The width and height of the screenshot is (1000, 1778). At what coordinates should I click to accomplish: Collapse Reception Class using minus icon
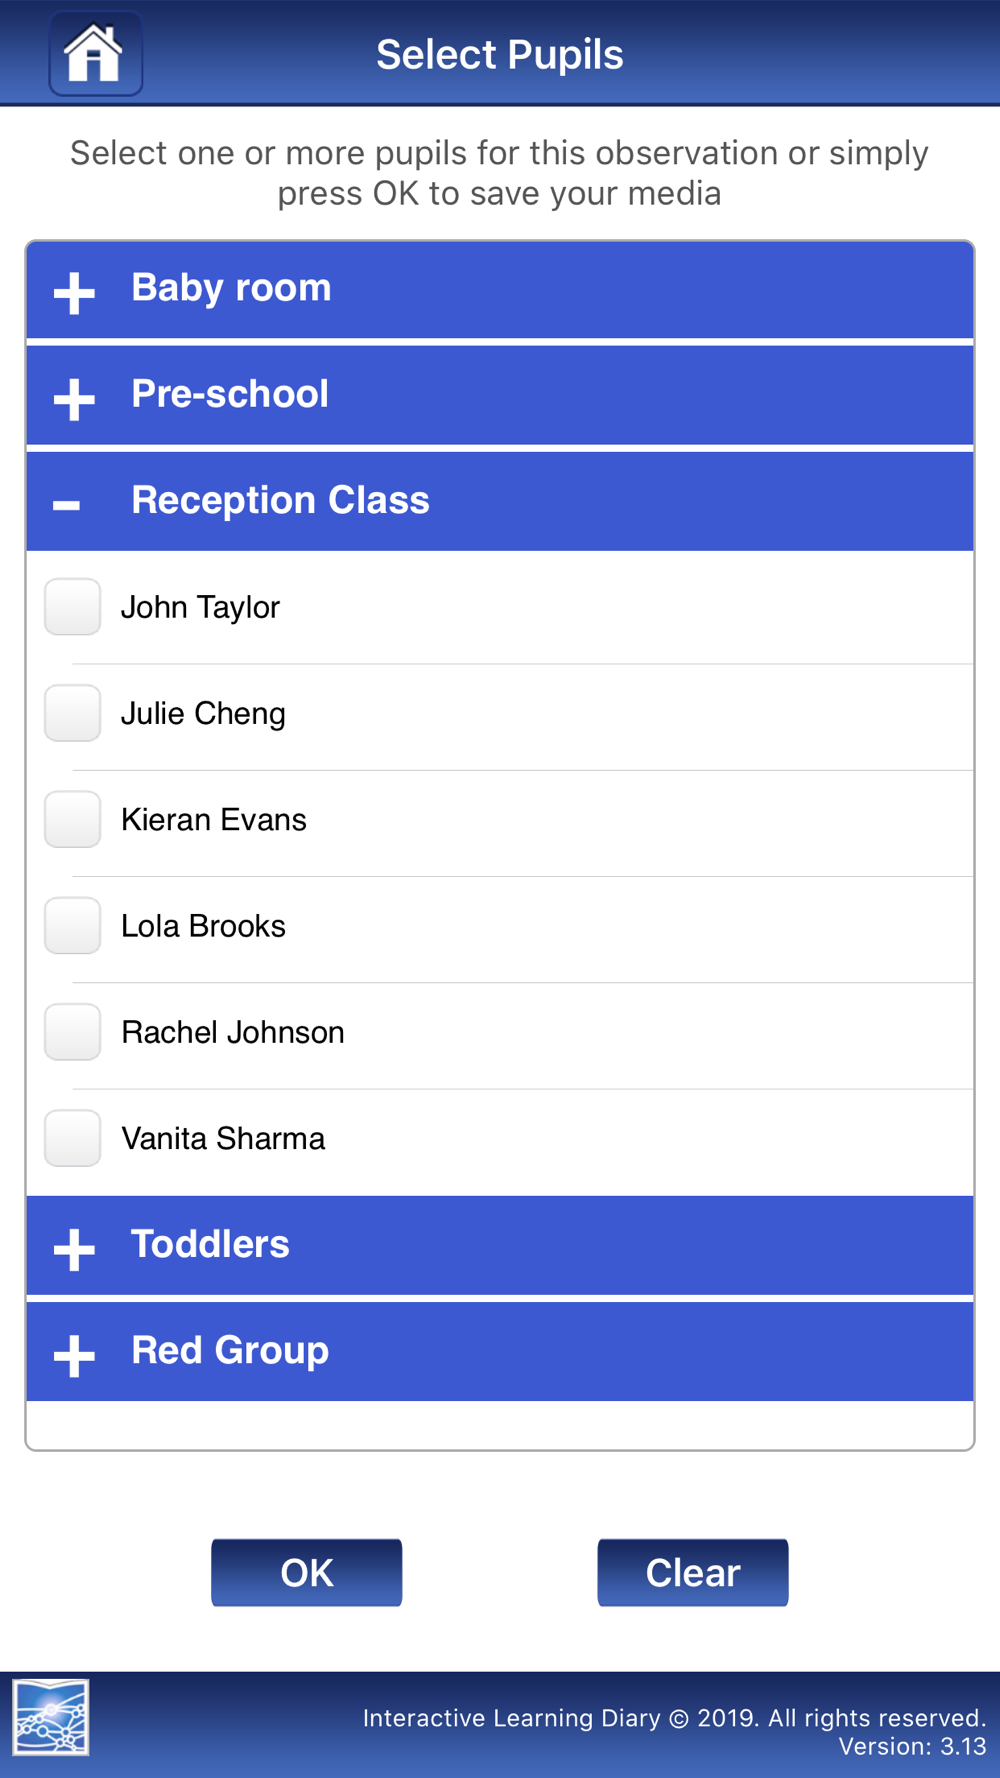[67, 505]
